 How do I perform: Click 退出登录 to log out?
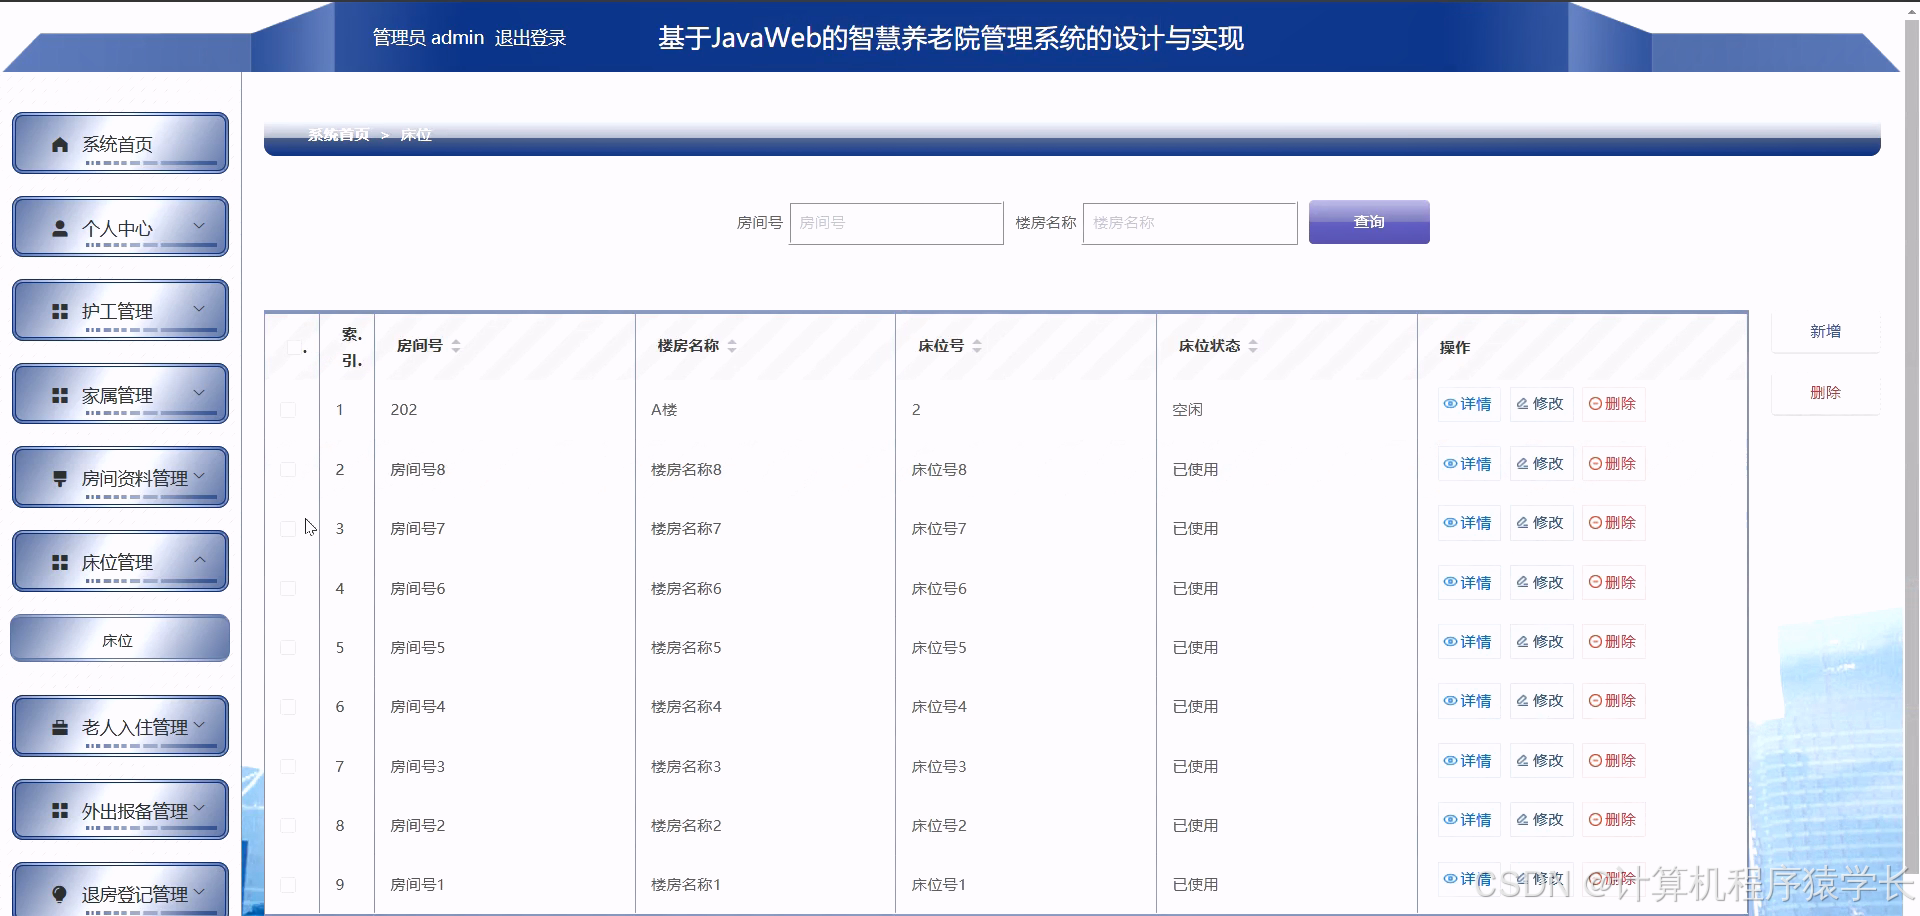(x=531, y=38)
